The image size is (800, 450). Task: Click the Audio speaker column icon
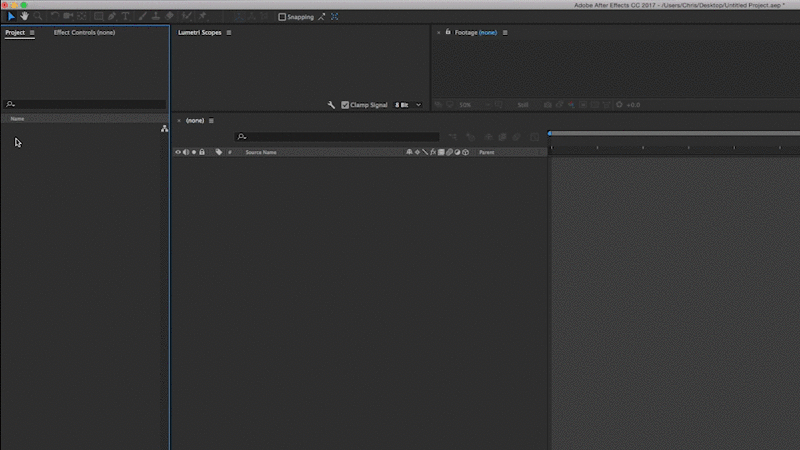coord(186,152)
